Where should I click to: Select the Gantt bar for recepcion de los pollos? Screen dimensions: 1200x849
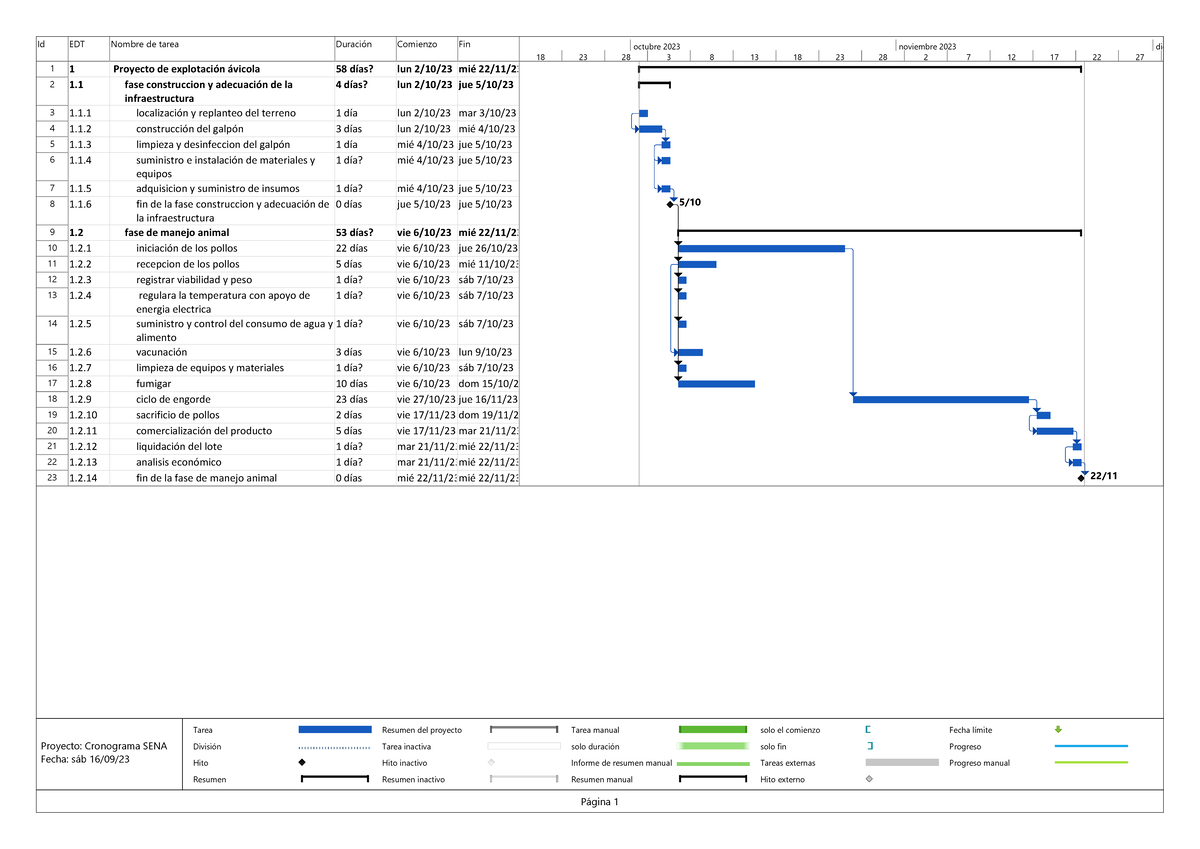[x=697, y=264]
